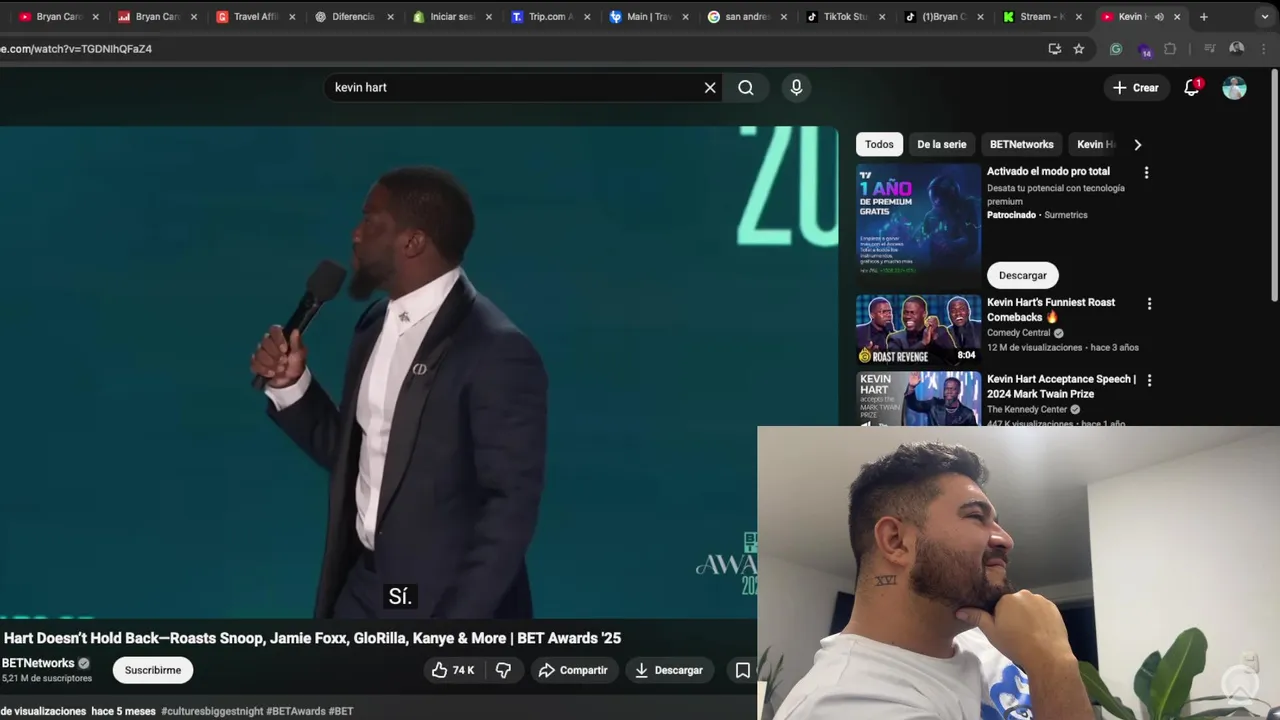The image size is (1280, 720).
Task: Save video using the bookmark icon
Action: (x=742, y=670)
